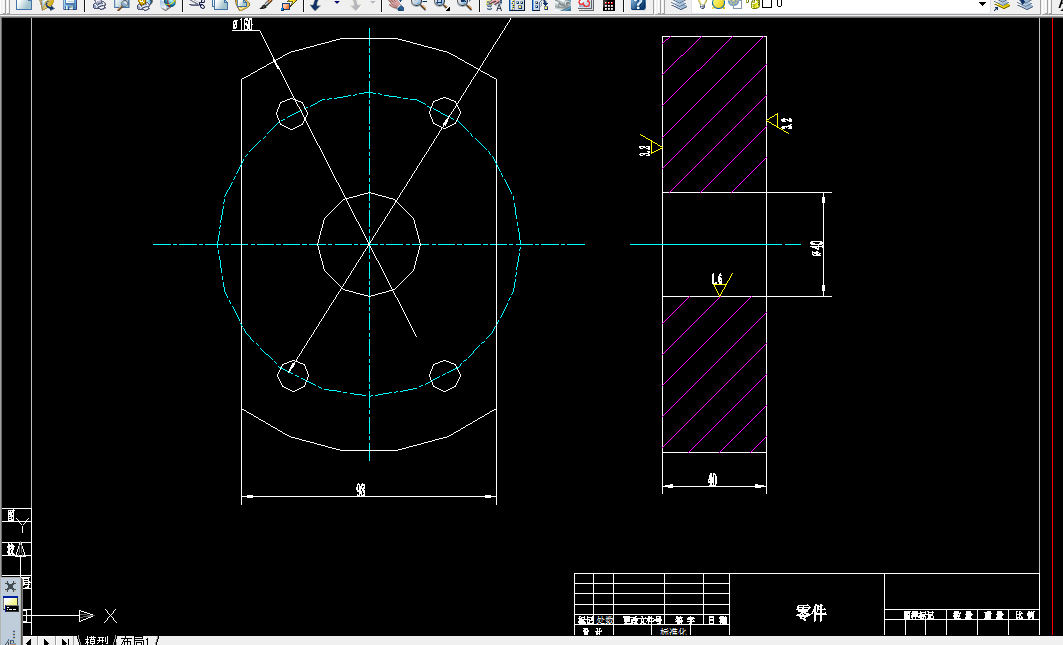1063x645 pixels.
Task: Click the palette auto-hide properties icon
Action: click(x=11, y=604)
